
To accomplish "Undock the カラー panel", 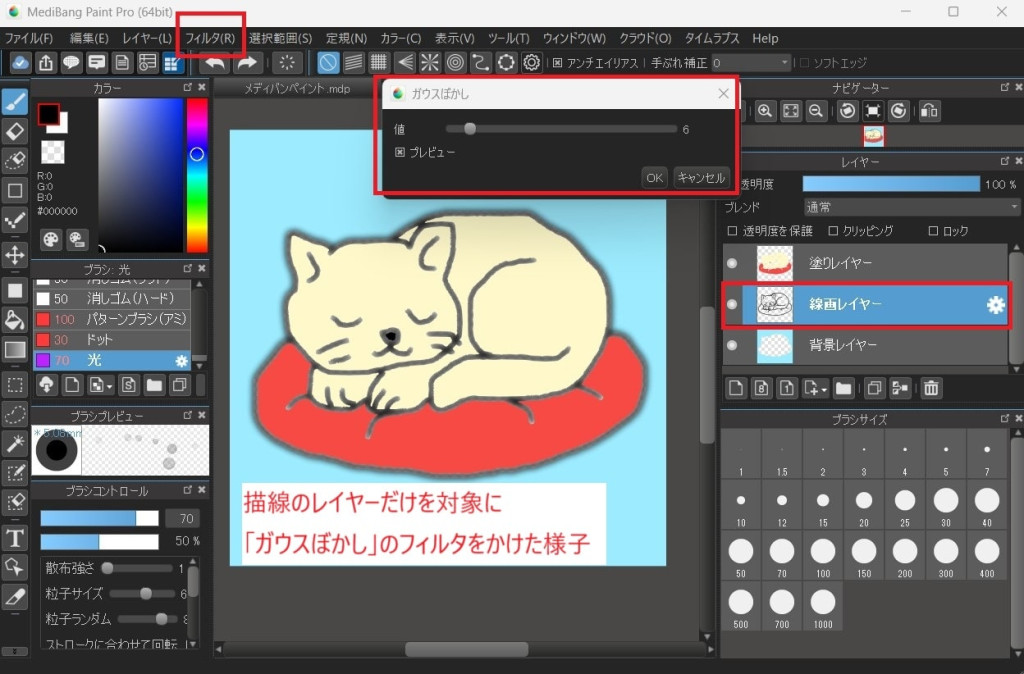I will (187, 87).
